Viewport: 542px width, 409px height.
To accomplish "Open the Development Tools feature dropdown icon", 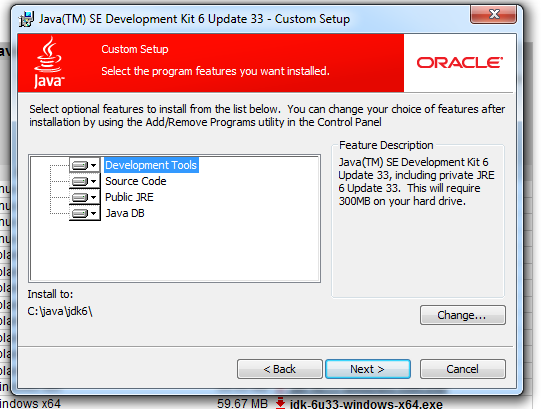I will (x=84, y=165).
